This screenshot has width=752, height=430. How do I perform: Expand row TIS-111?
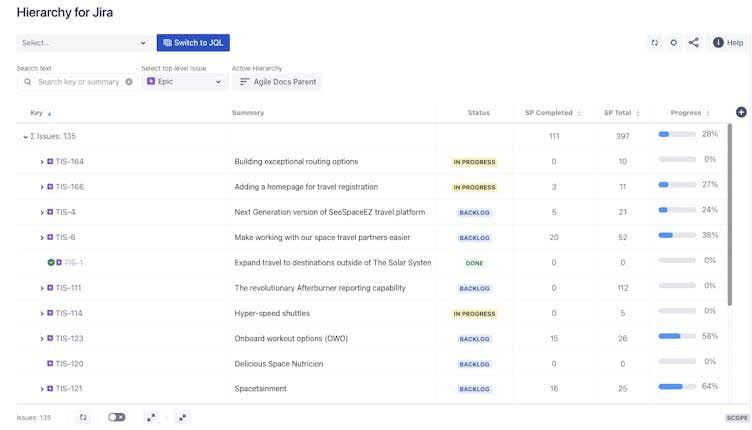click(42, 289)
